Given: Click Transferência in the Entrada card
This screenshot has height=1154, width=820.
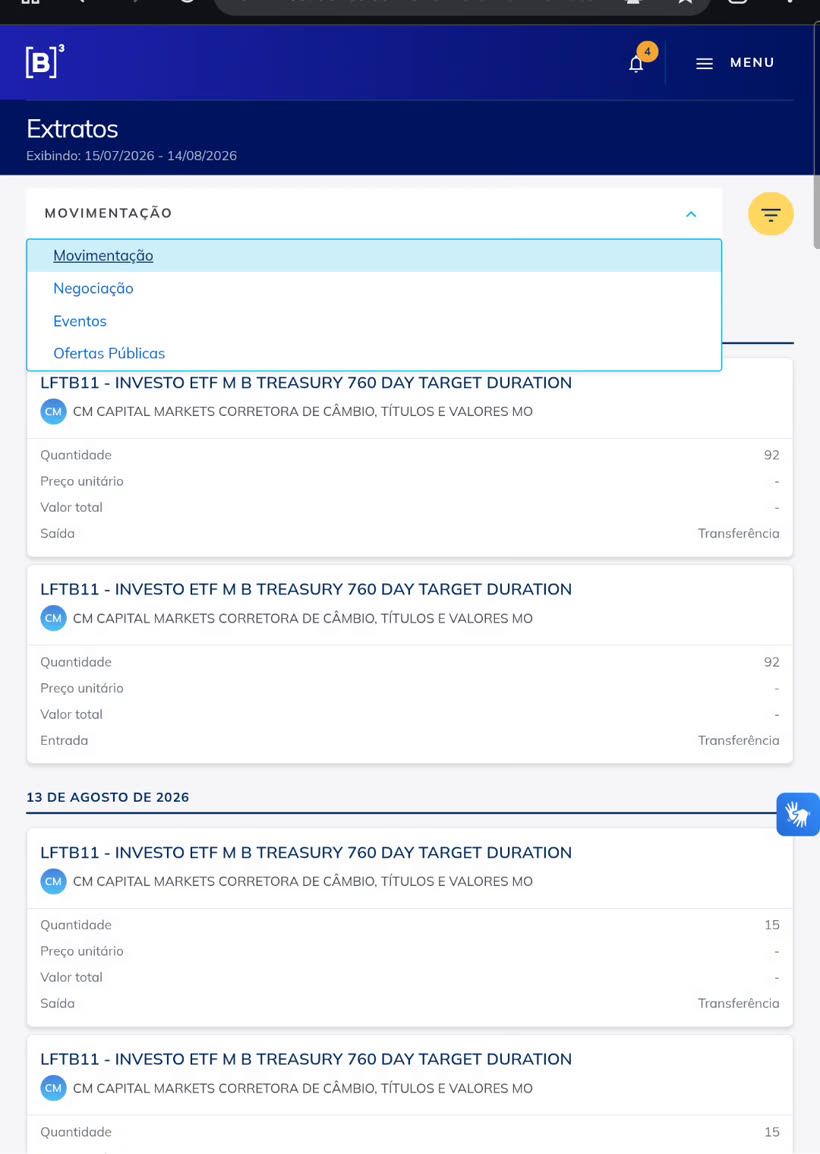Looking at the screenshot, I should [738, 740].
